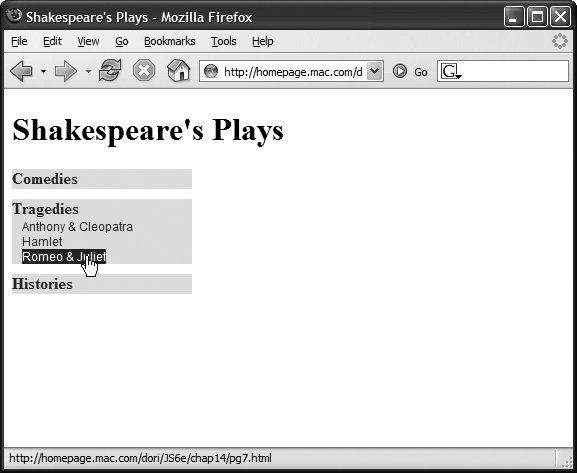Expand the address bar URL dropdown
The image size is (577, 473).
375,71
